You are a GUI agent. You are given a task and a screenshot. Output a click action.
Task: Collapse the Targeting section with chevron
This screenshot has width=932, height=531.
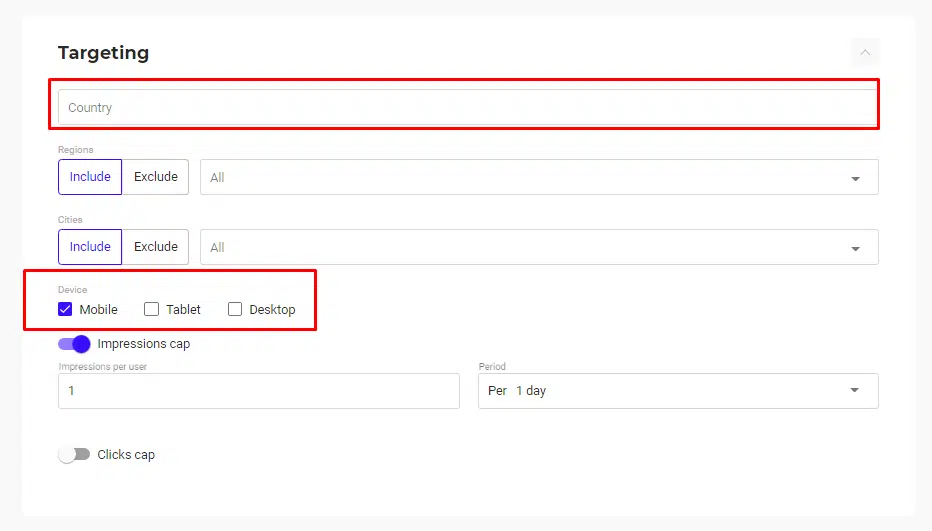tap(865, 52)
